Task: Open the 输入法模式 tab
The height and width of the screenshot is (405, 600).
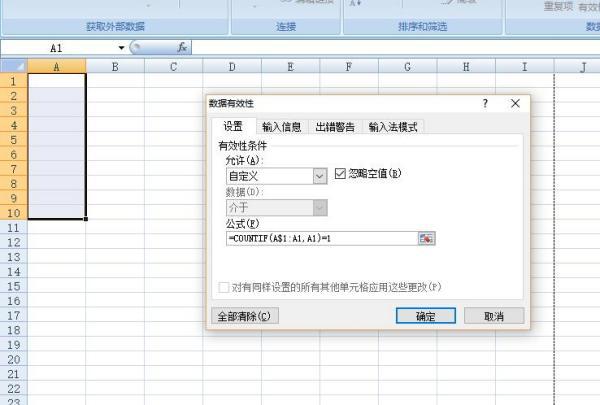Action: point(393,127)
